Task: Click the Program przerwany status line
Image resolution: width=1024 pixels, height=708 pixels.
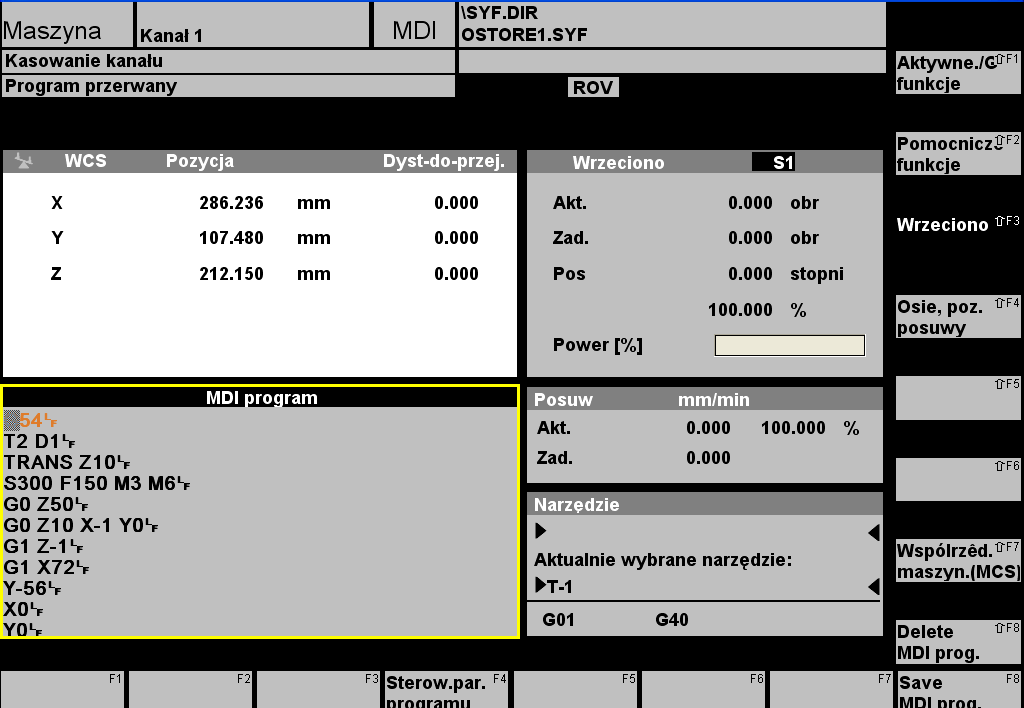Action: [229, 86]
